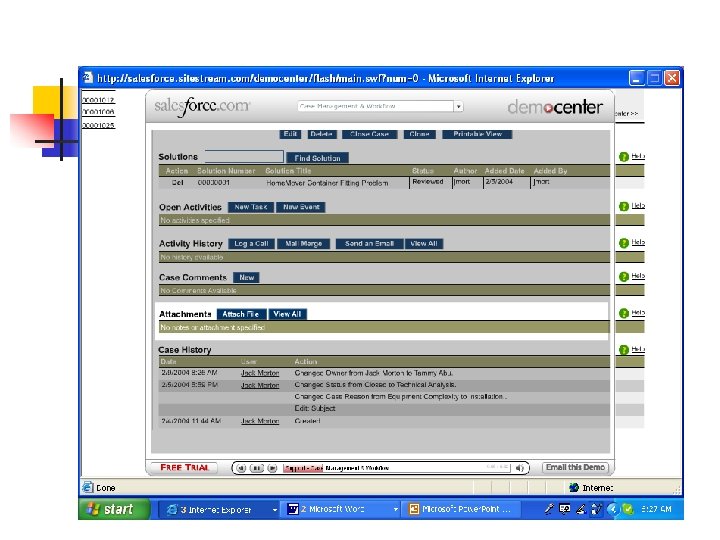The height and width of the screenshot is (540, 720).
Task: Click Jack Morton link in 'Created' history row
Action: [x=260, y=421]
